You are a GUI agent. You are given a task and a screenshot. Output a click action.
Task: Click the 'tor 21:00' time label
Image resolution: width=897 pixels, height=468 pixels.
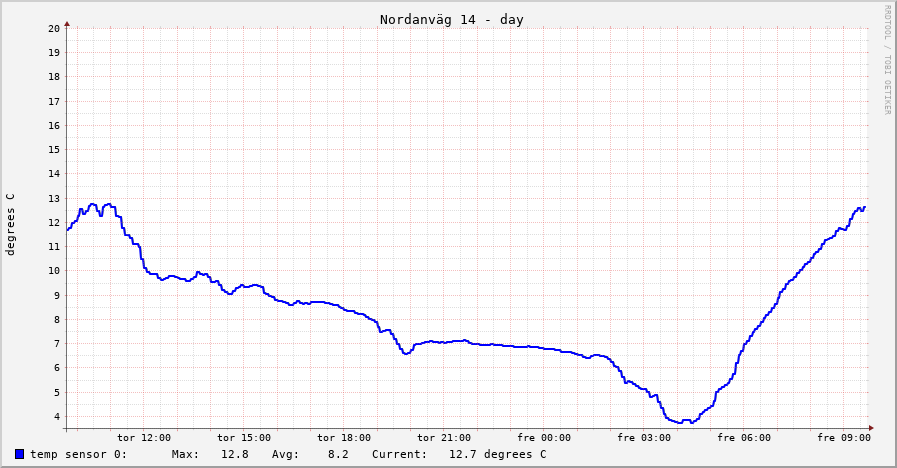[x=444, y=437]
